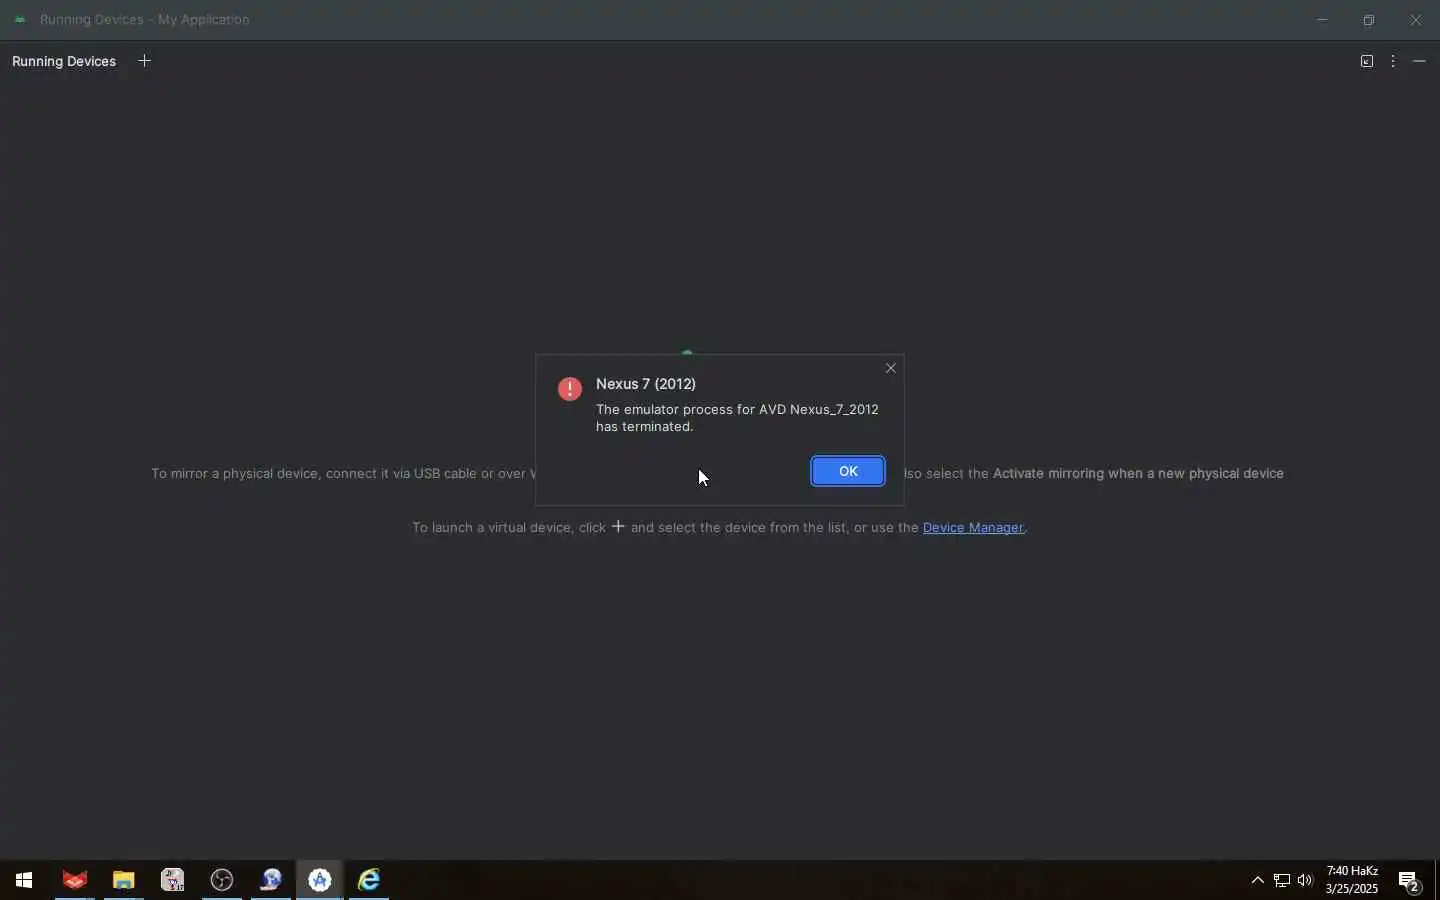Click the emulator process terminated message text
Viewport: 1440px width, 900px height.
click(737, 418)
